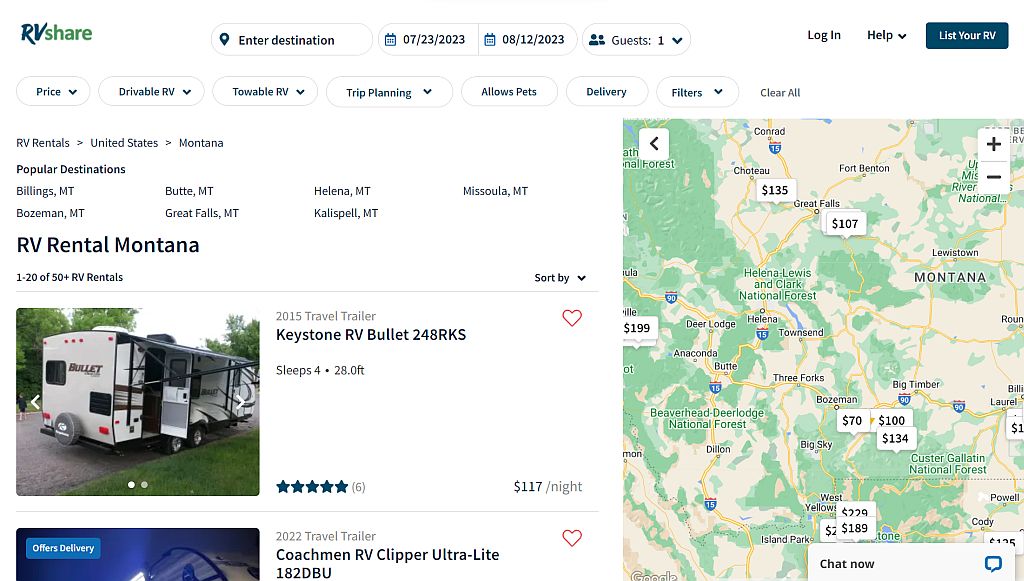Click the List Your RV button
The image size is (1024, 581).
point(967,35)
